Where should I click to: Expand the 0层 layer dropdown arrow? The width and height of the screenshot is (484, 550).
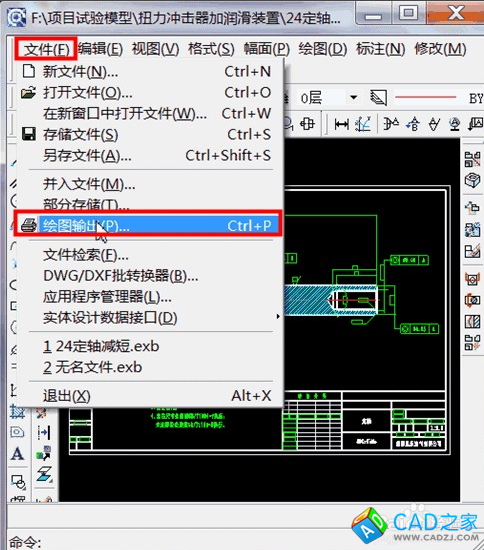tap(353, 97)
